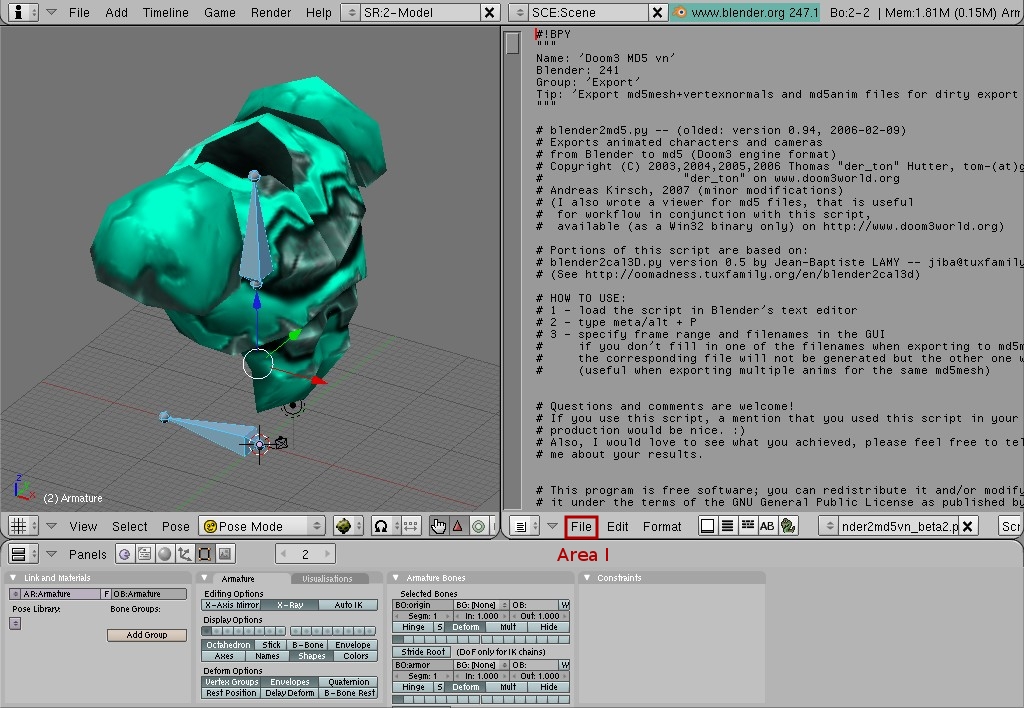Toggle Python text plugins snake icon
This screenshot has width=1024, height=708.
point(788,526)
